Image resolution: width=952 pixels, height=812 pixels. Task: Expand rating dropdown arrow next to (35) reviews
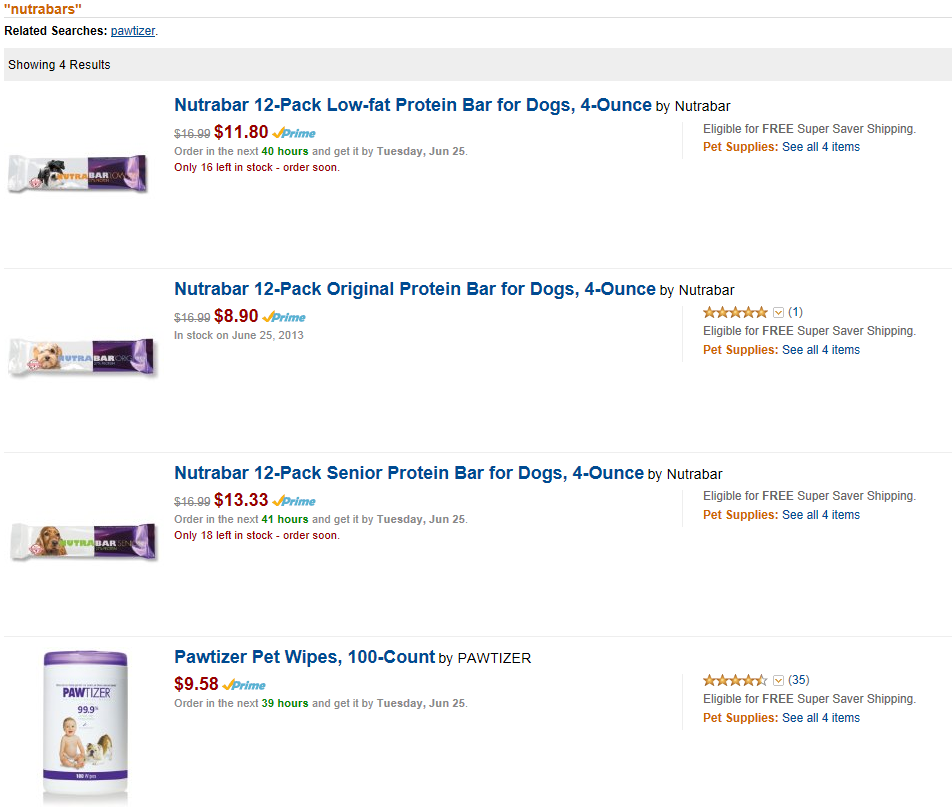point(778,680)
